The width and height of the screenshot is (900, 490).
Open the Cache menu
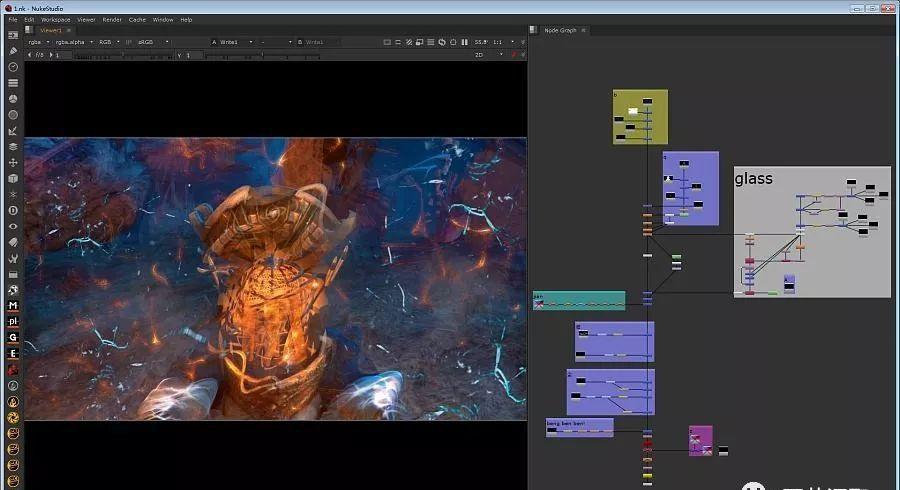click(137, 20)
